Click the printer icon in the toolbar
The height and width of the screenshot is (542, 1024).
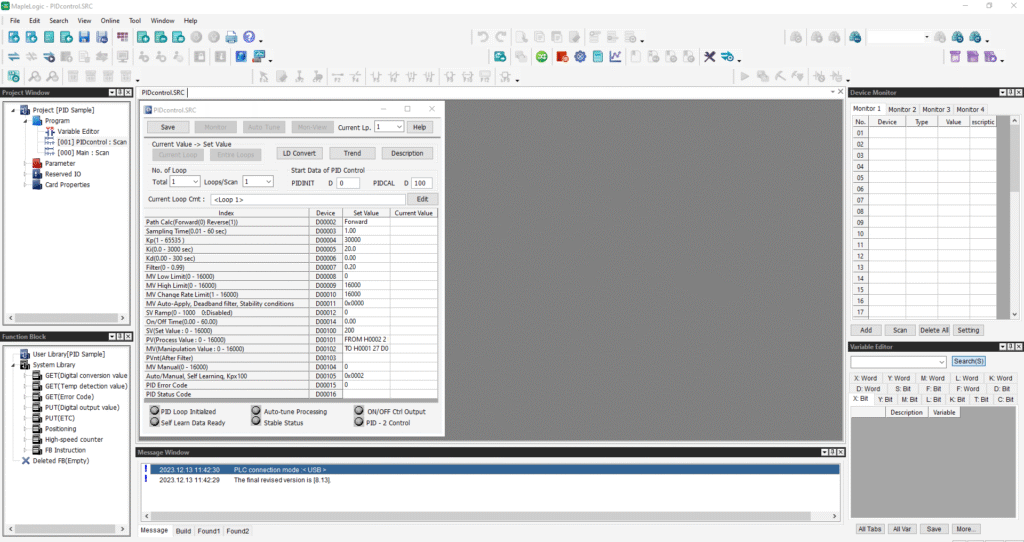coord(231,37)
